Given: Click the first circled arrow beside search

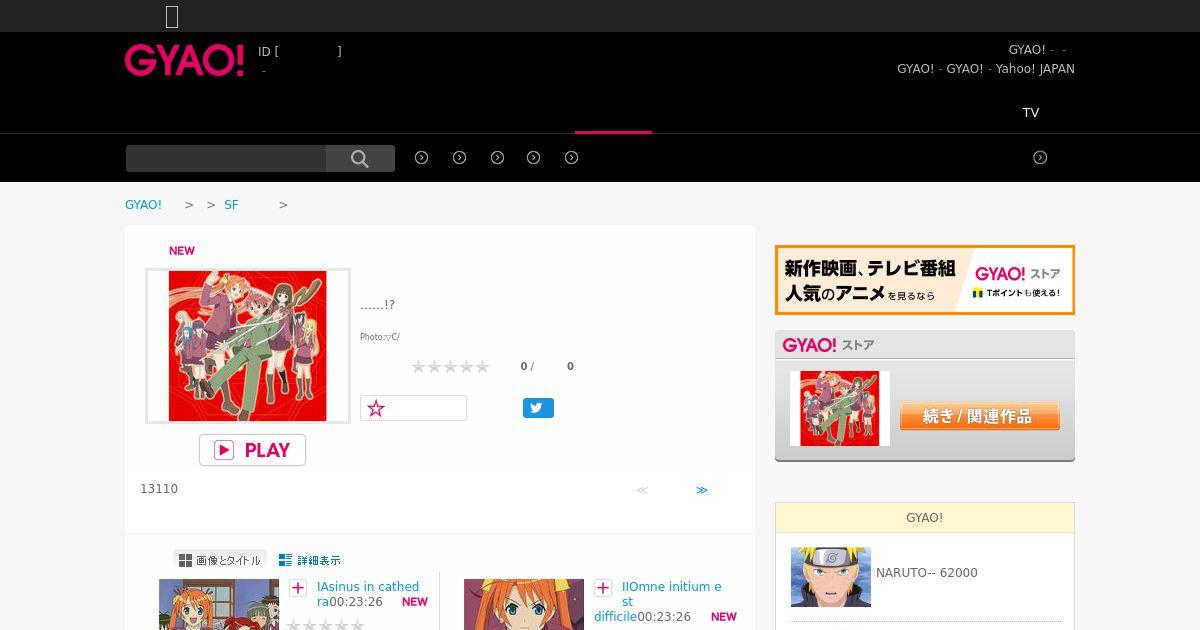Looking at the screenshot, I should point(422,158).
